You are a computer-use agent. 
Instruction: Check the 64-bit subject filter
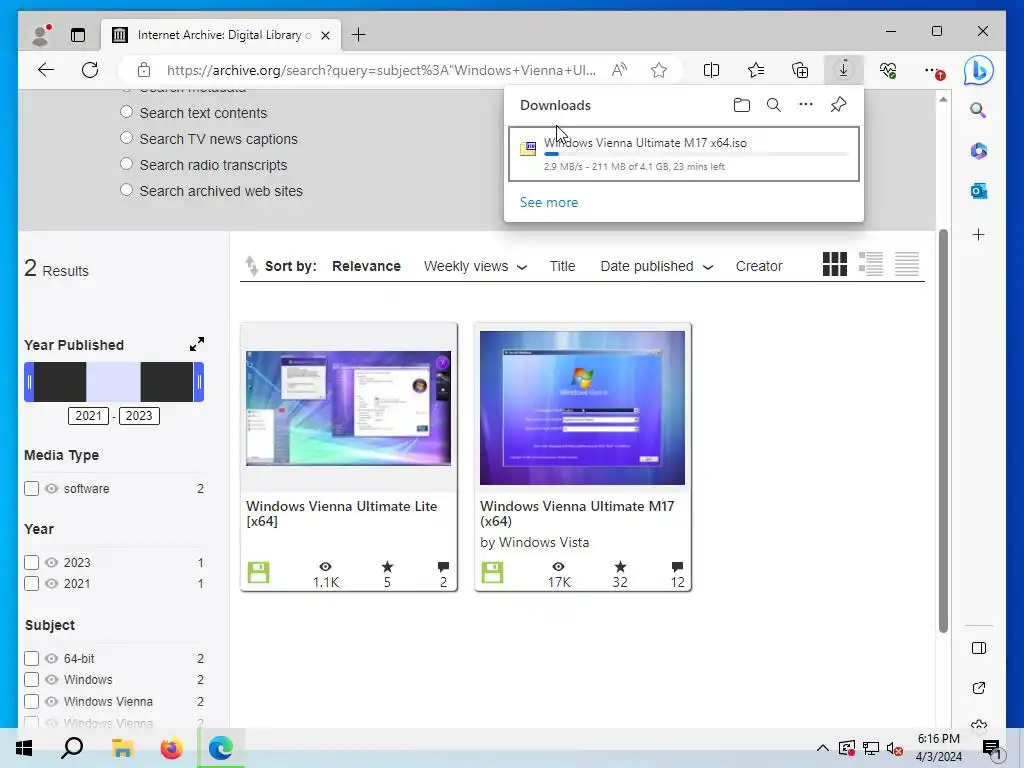(31, 658)
